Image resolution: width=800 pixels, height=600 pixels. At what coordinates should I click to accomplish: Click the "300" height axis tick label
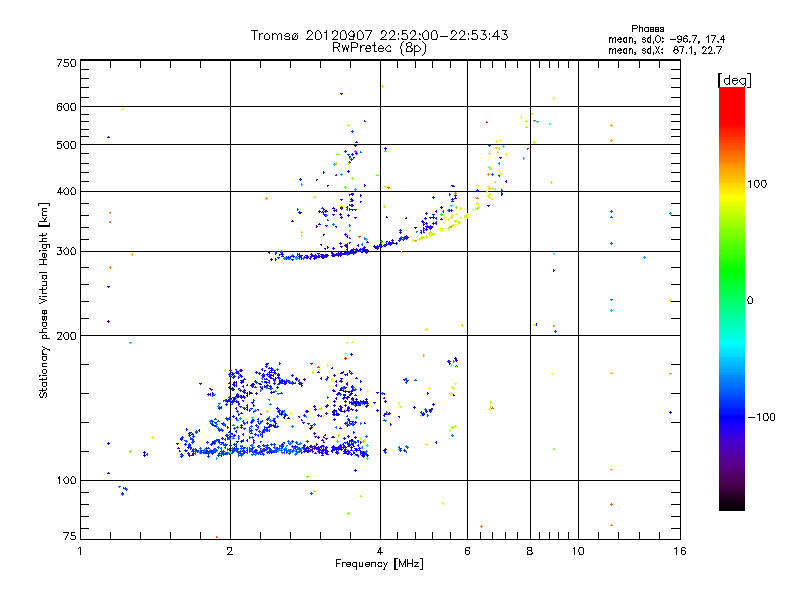click(x=66, y=251)
